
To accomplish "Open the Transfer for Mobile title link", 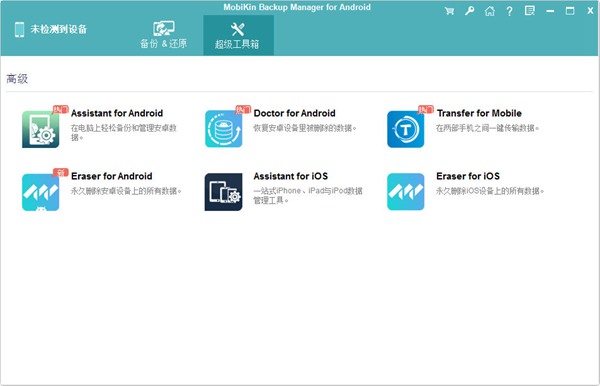I will (479, 113).
